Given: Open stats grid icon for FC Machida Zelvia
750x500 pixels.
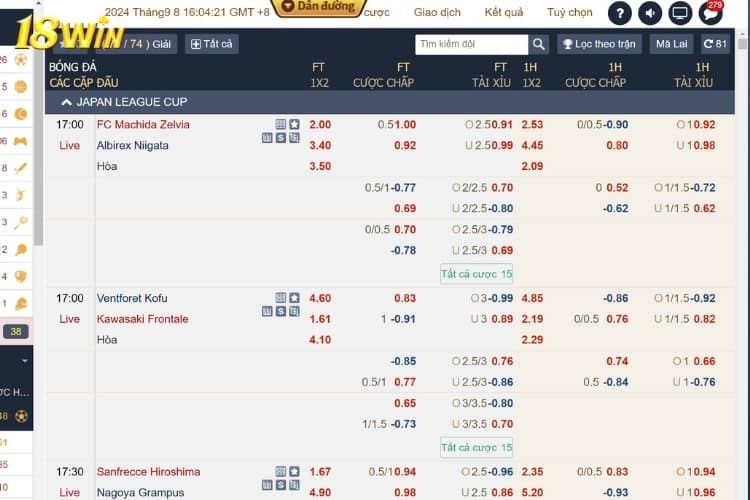Looking at the screenshot, I should [x=281, y=124].
